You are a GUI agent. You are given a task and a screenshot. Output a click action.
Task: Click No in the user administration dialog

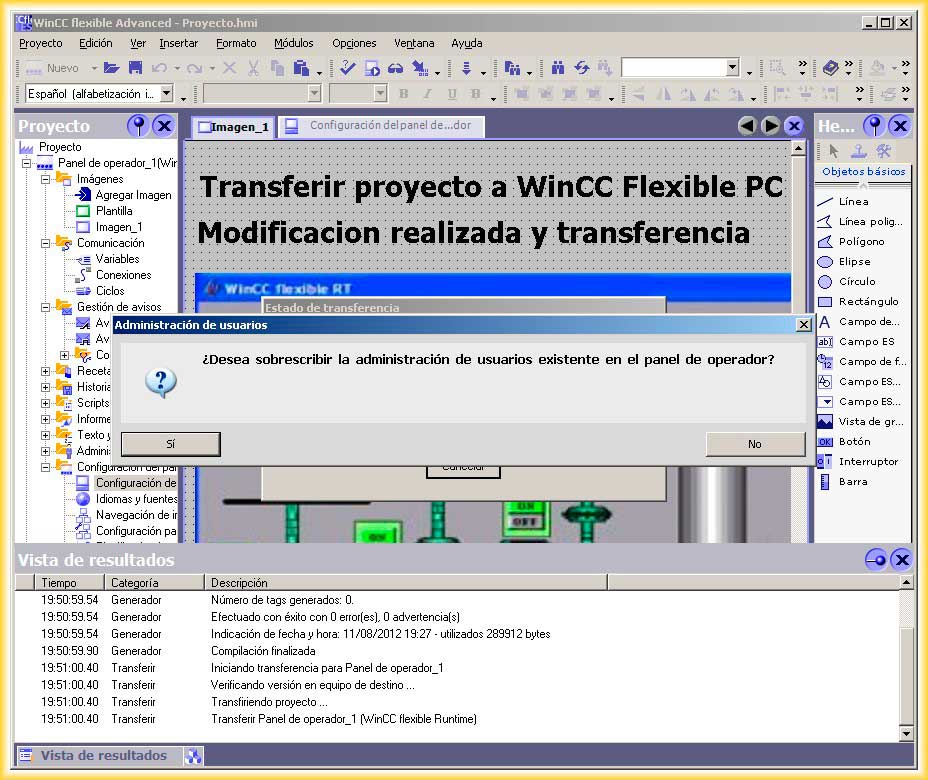click(x=754, y=444)
